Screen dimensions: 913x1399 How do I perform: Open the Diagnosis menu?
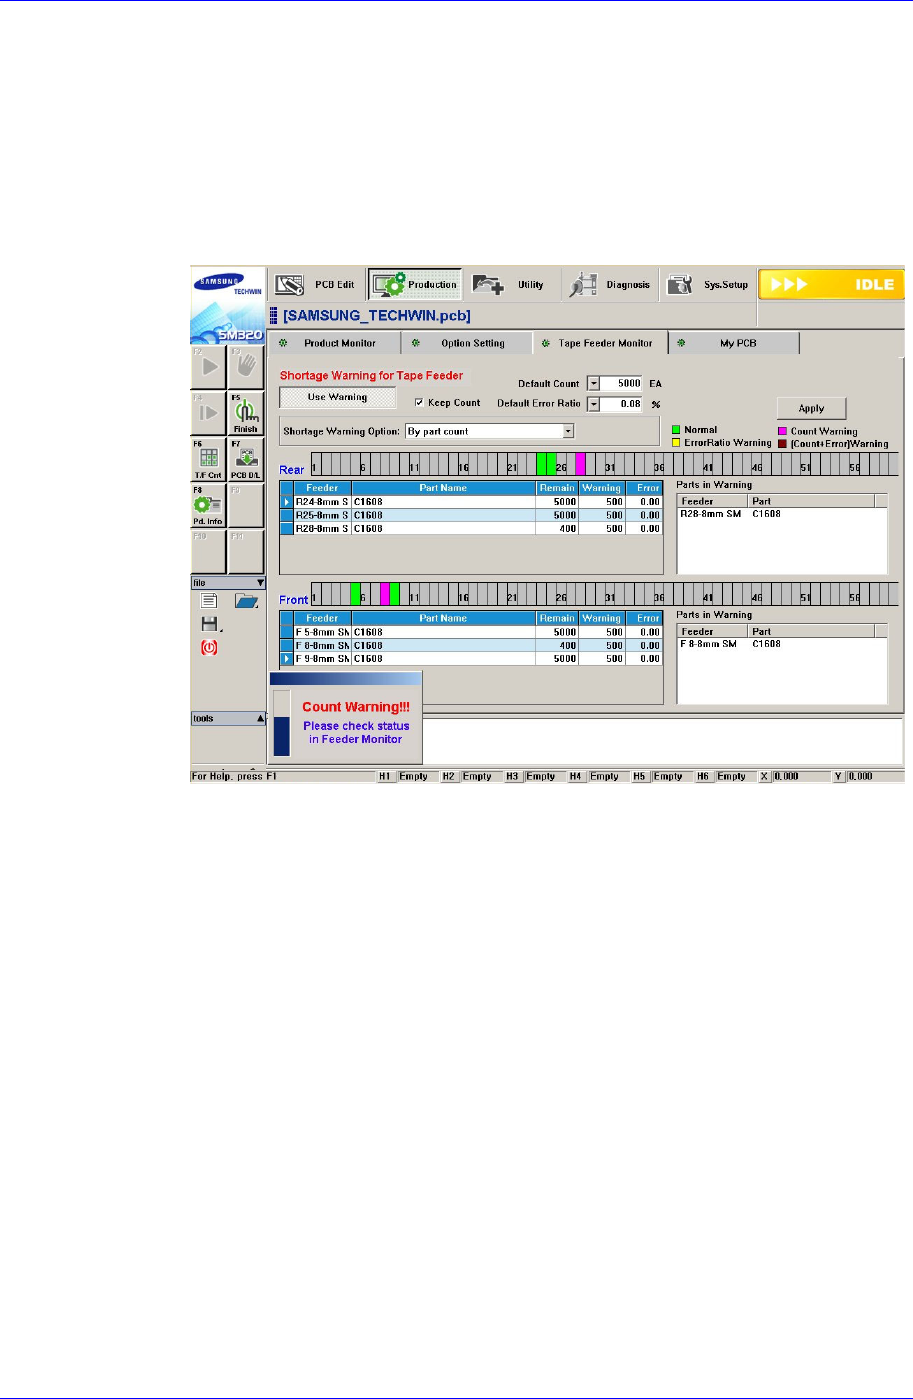tap(610, 284)
